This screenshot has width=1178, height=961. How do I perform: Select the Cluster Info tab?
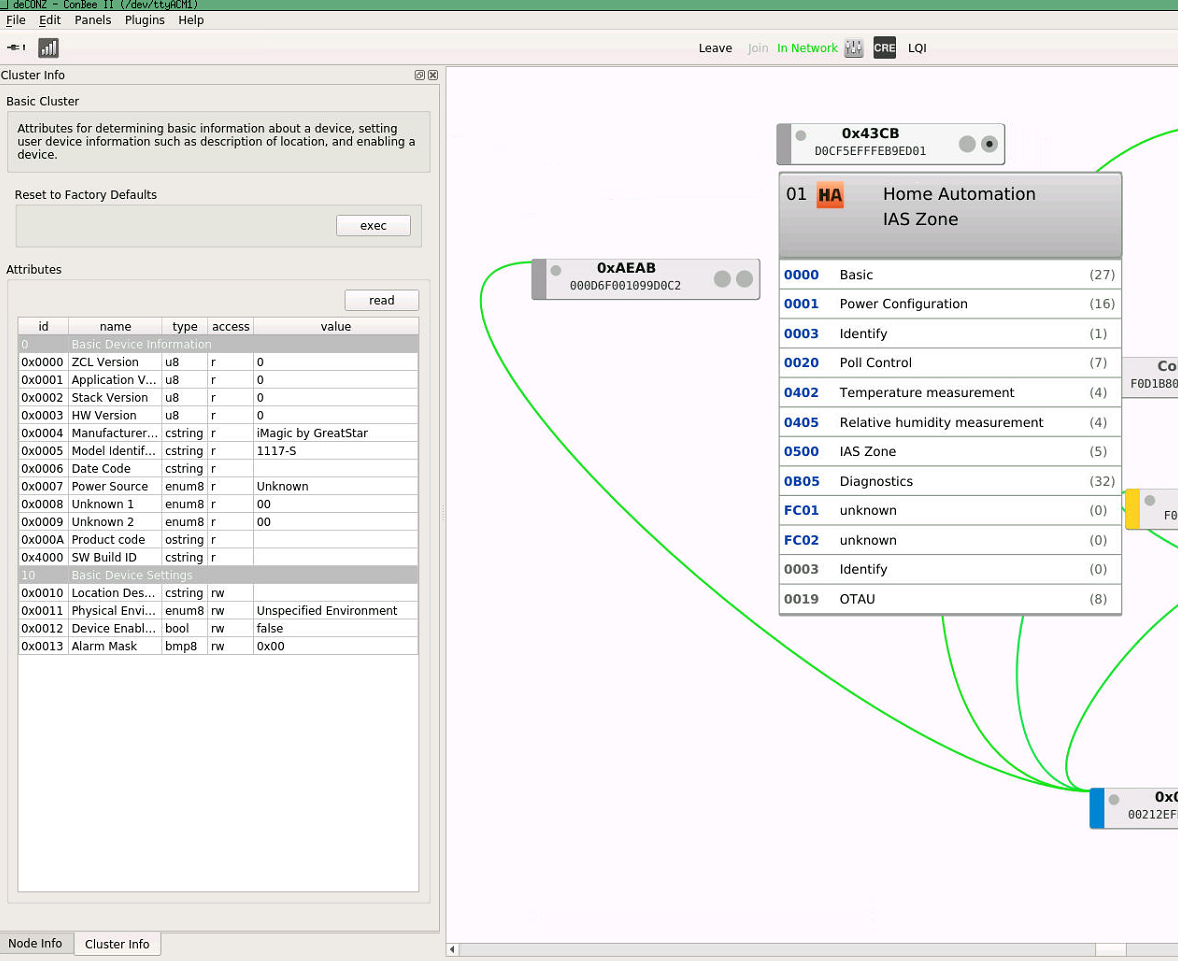[117, 944]
